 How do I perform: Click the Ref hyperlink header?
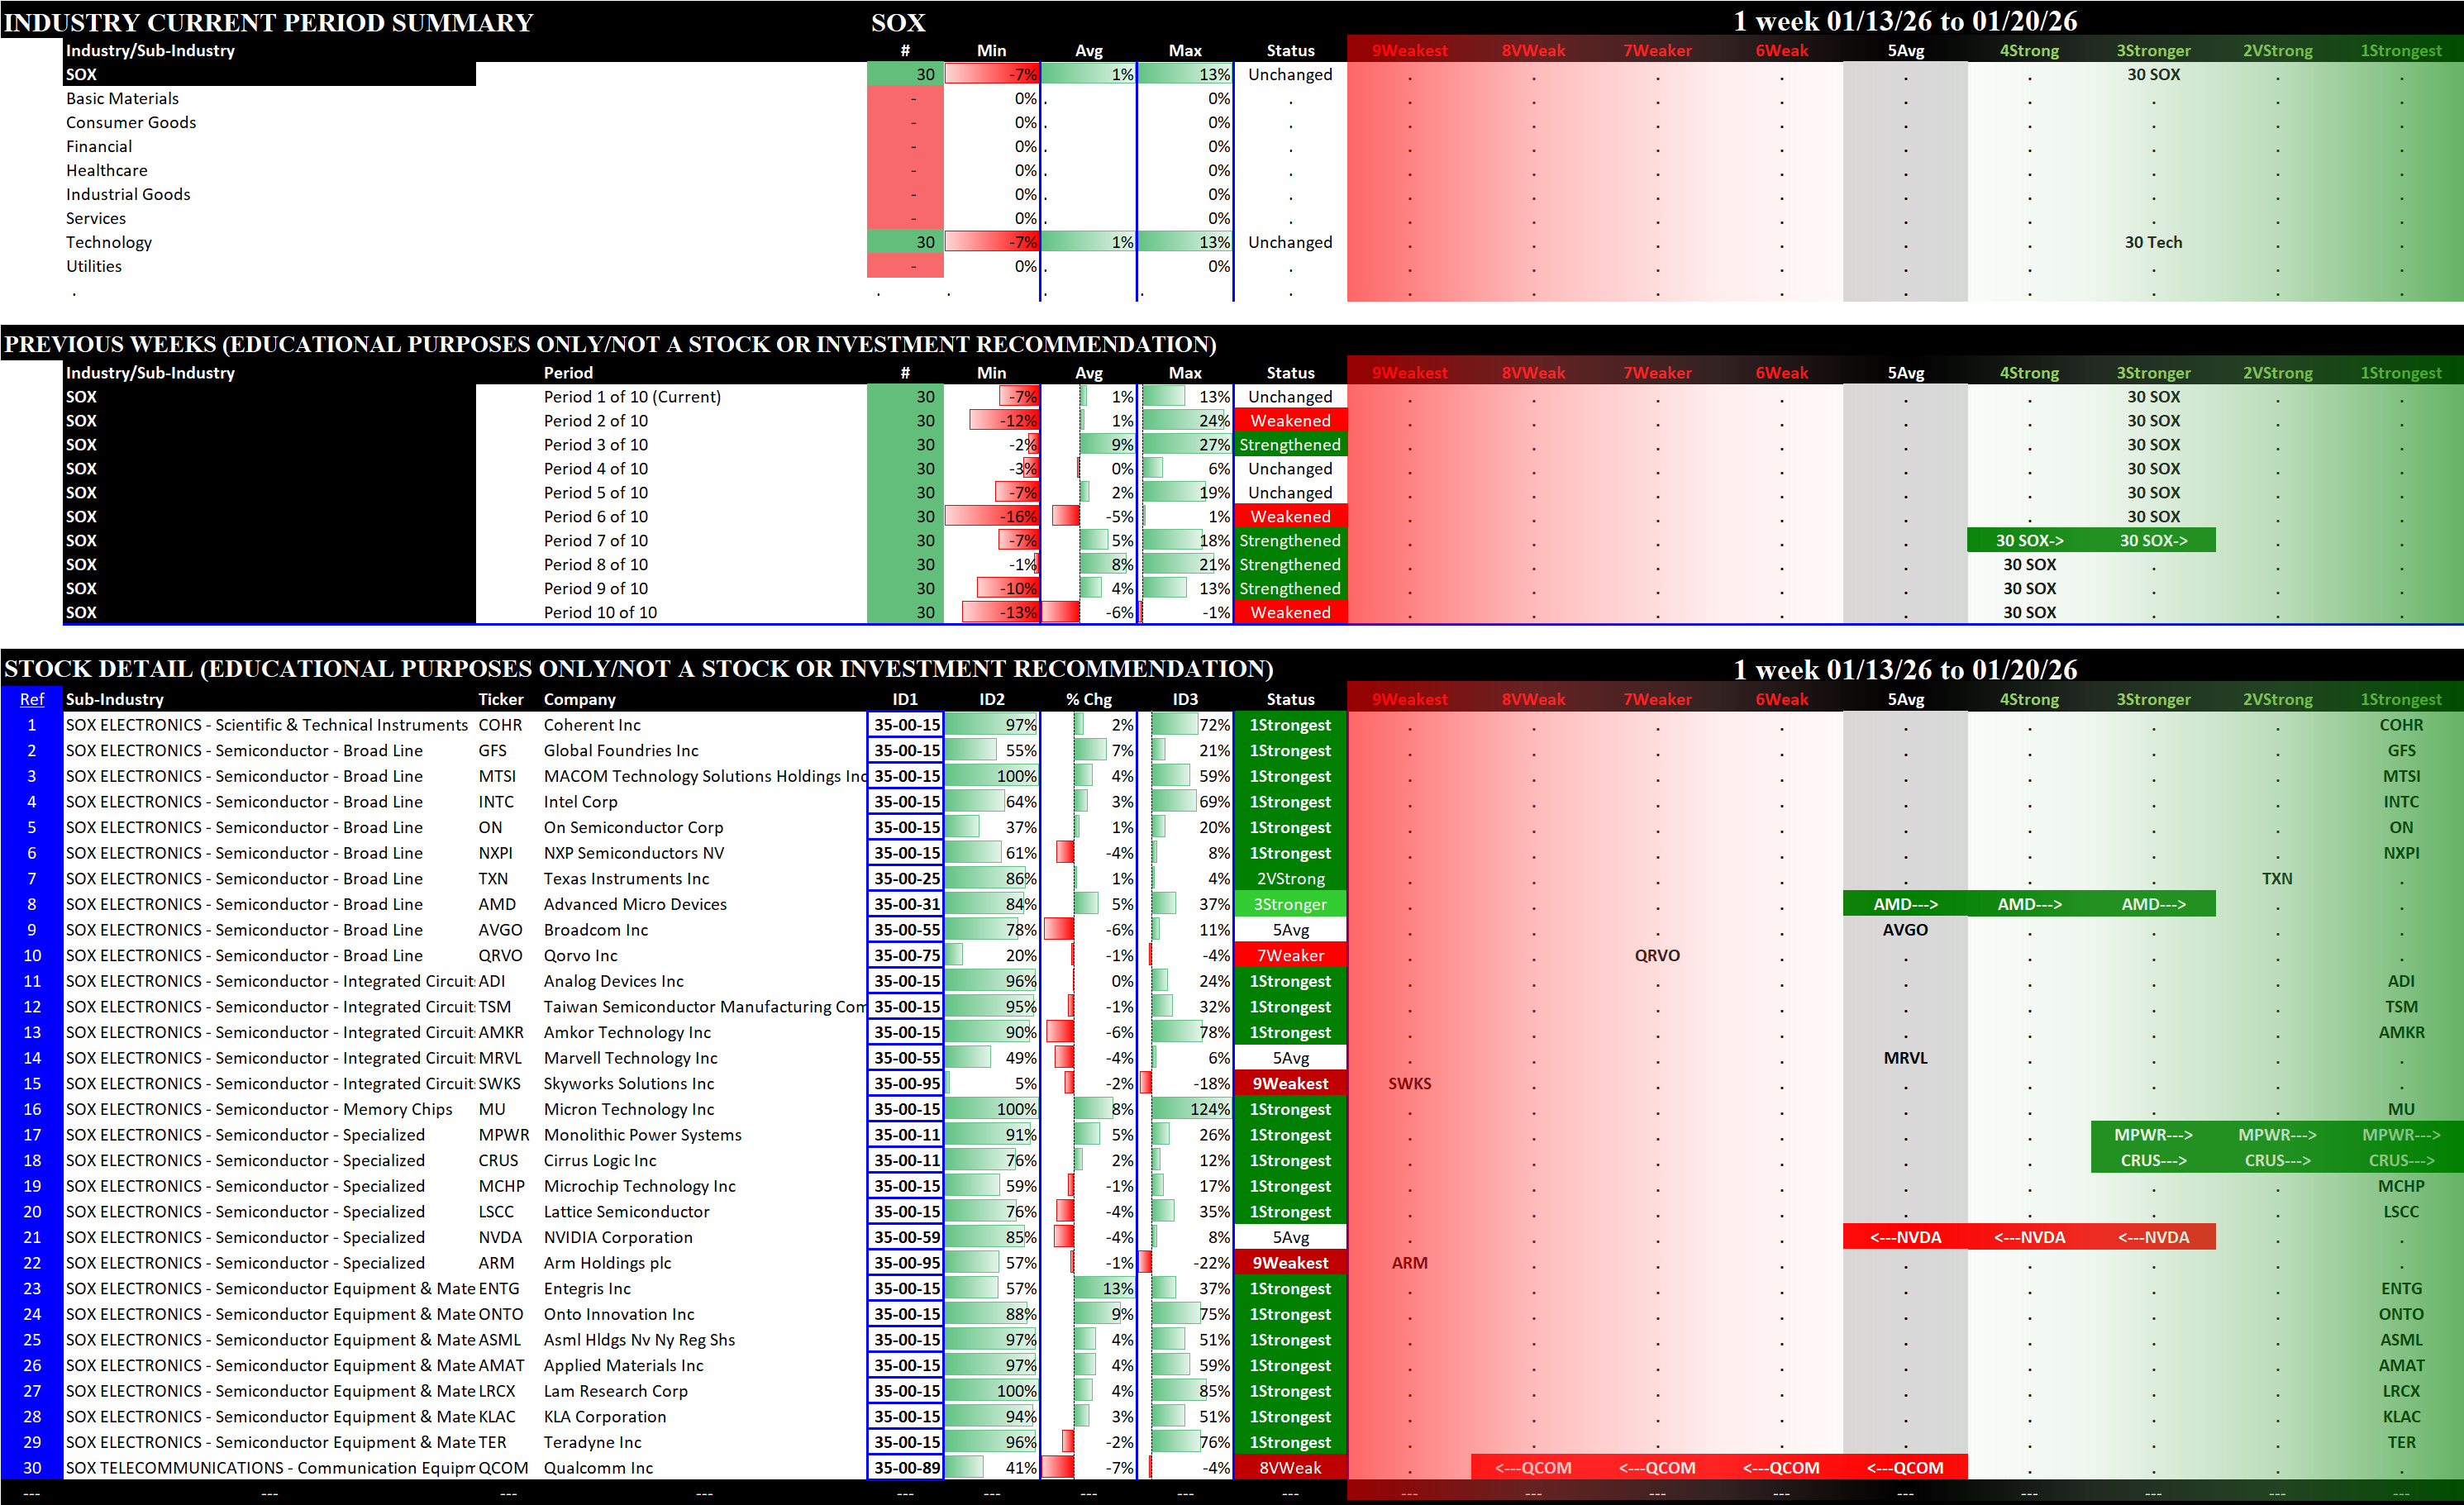(x=32, y=699)
